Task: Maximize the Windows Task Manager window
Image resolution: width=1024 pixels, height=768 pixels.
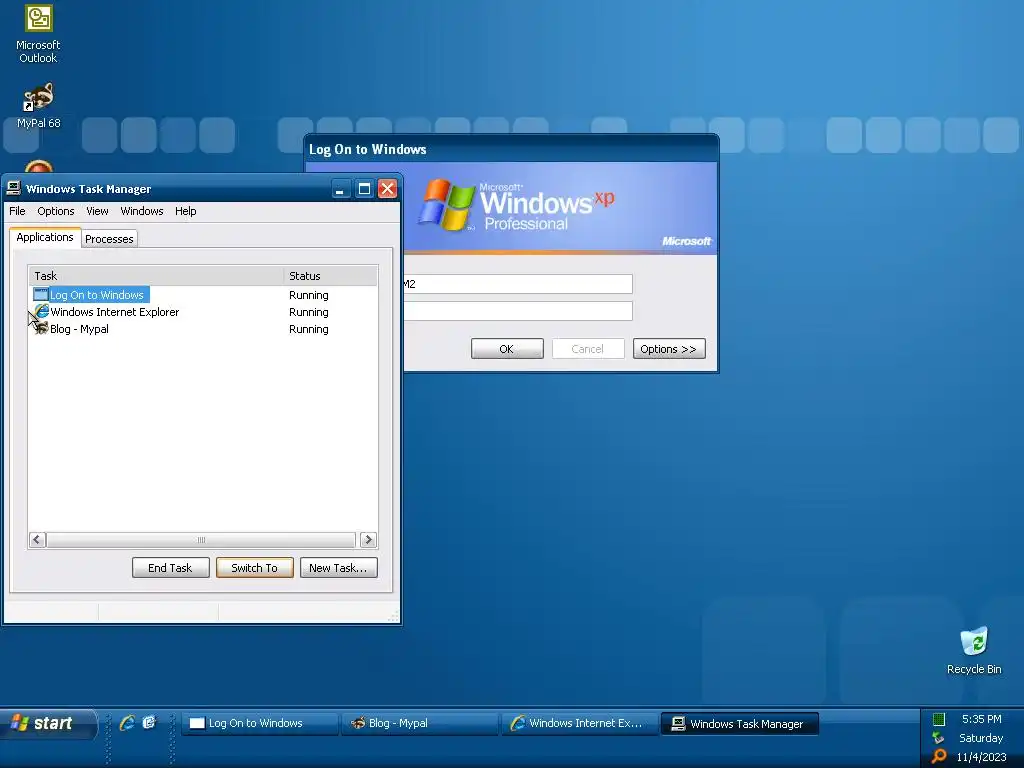Action: [x=364, y=189]
